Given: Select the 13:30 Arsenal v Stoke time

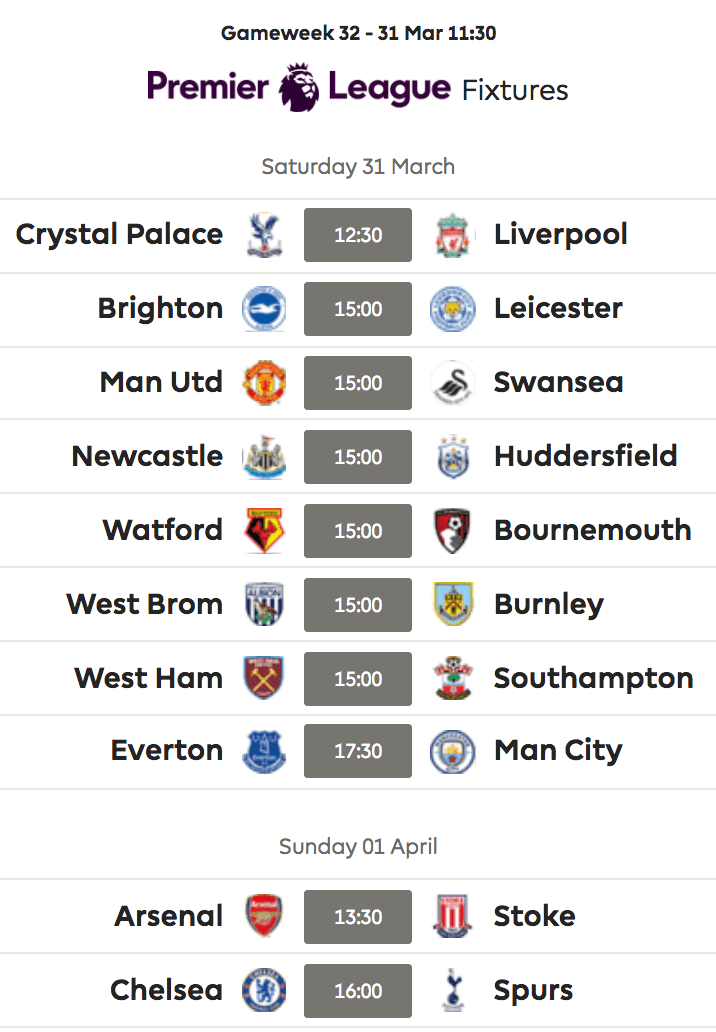Looking at the screenshot, I should (x=358, y=917).
